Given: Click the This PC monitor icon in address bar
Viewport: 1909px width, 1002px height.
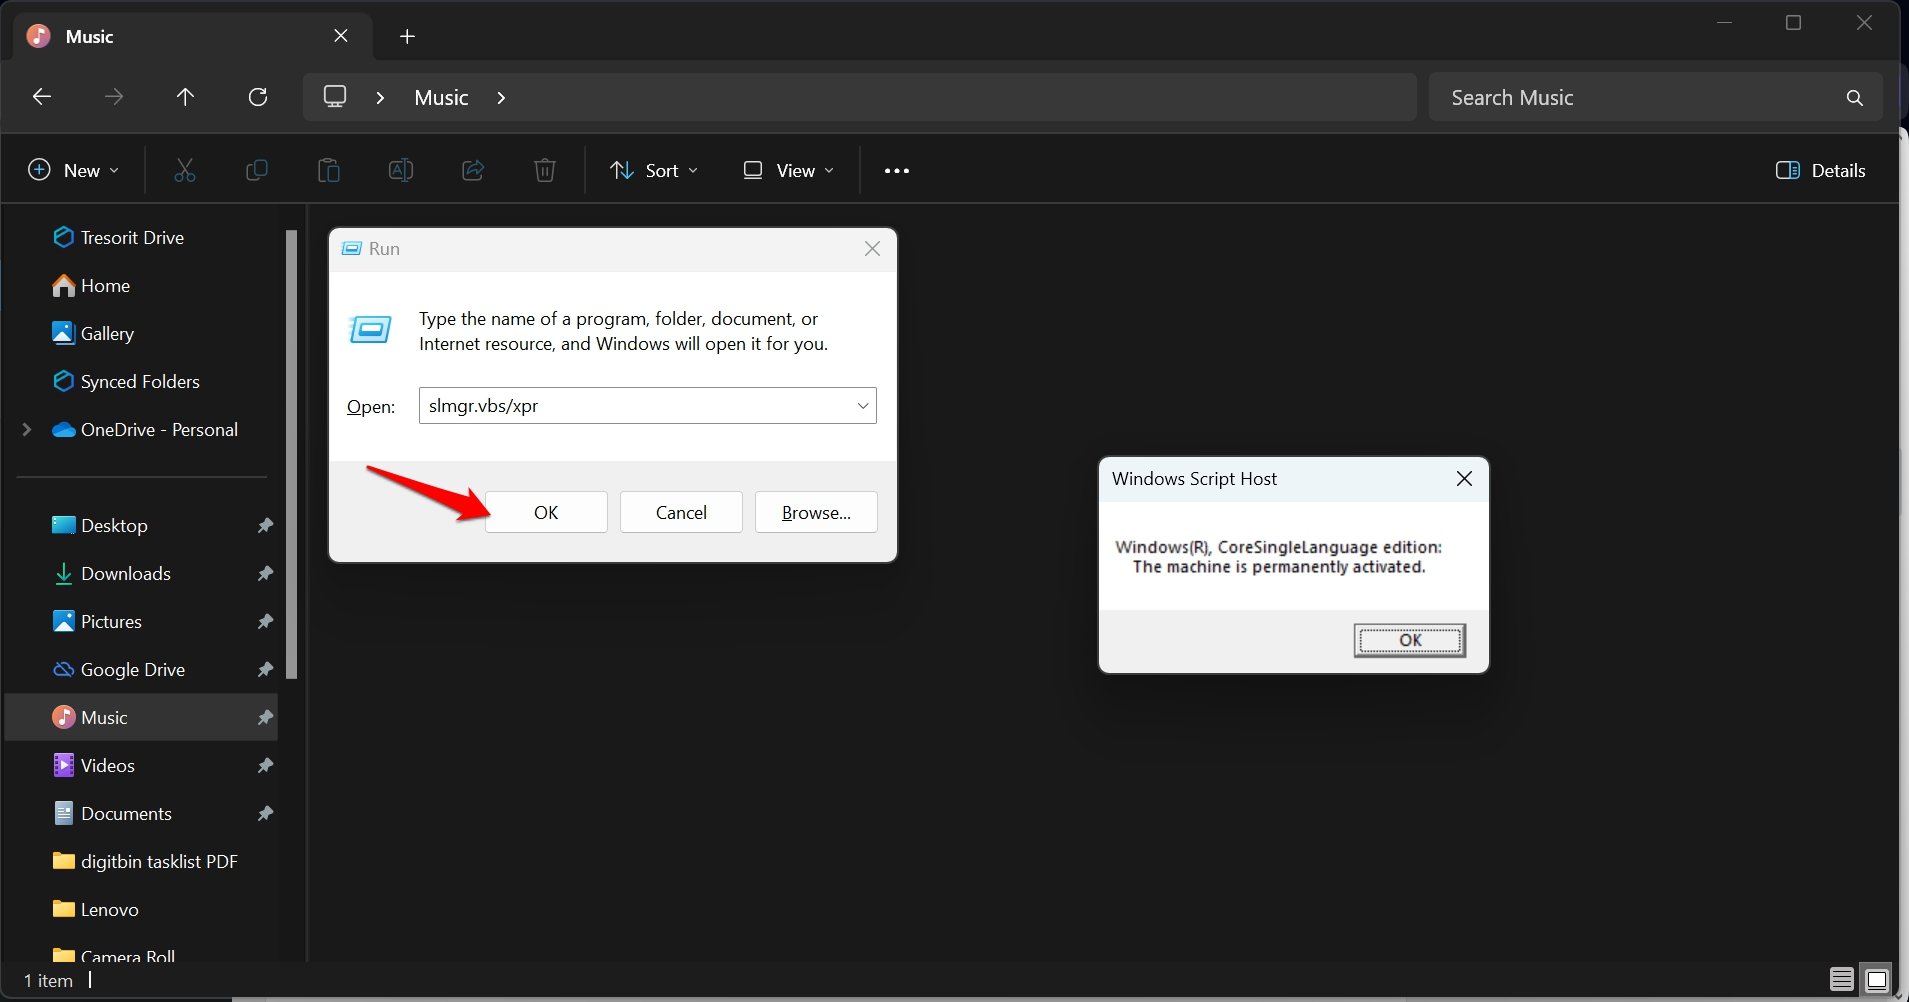Looking at the screenshot, I should pyautogui.click(x=335, y=97).
